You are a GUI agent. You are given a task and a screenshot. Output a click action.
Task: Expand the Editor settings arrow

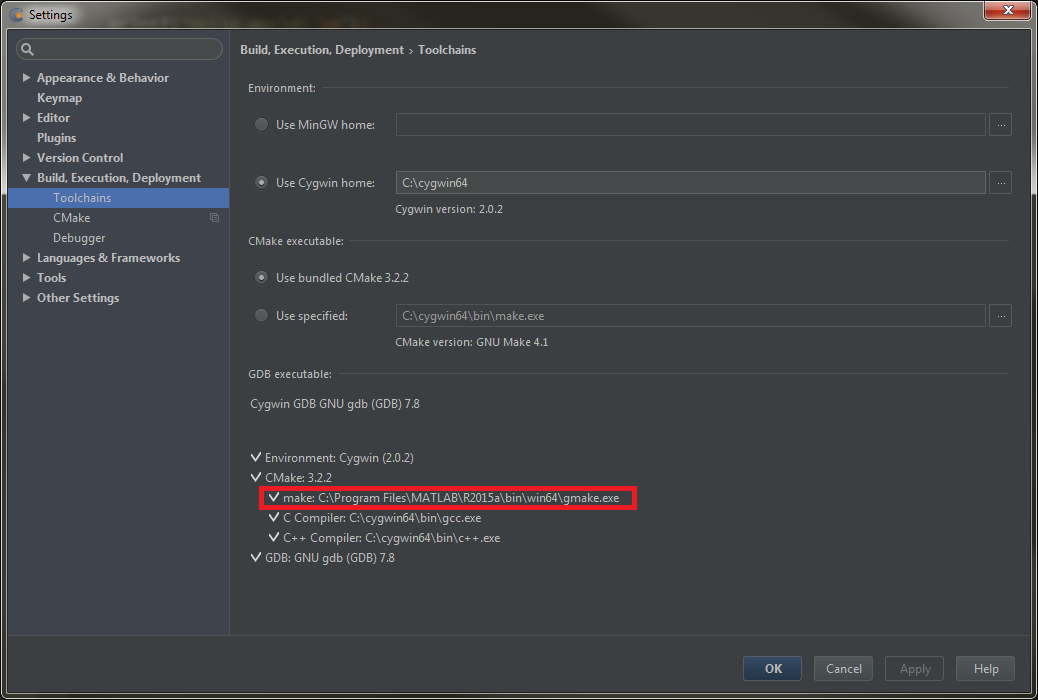pyautogui.click(x=26, y=117)
